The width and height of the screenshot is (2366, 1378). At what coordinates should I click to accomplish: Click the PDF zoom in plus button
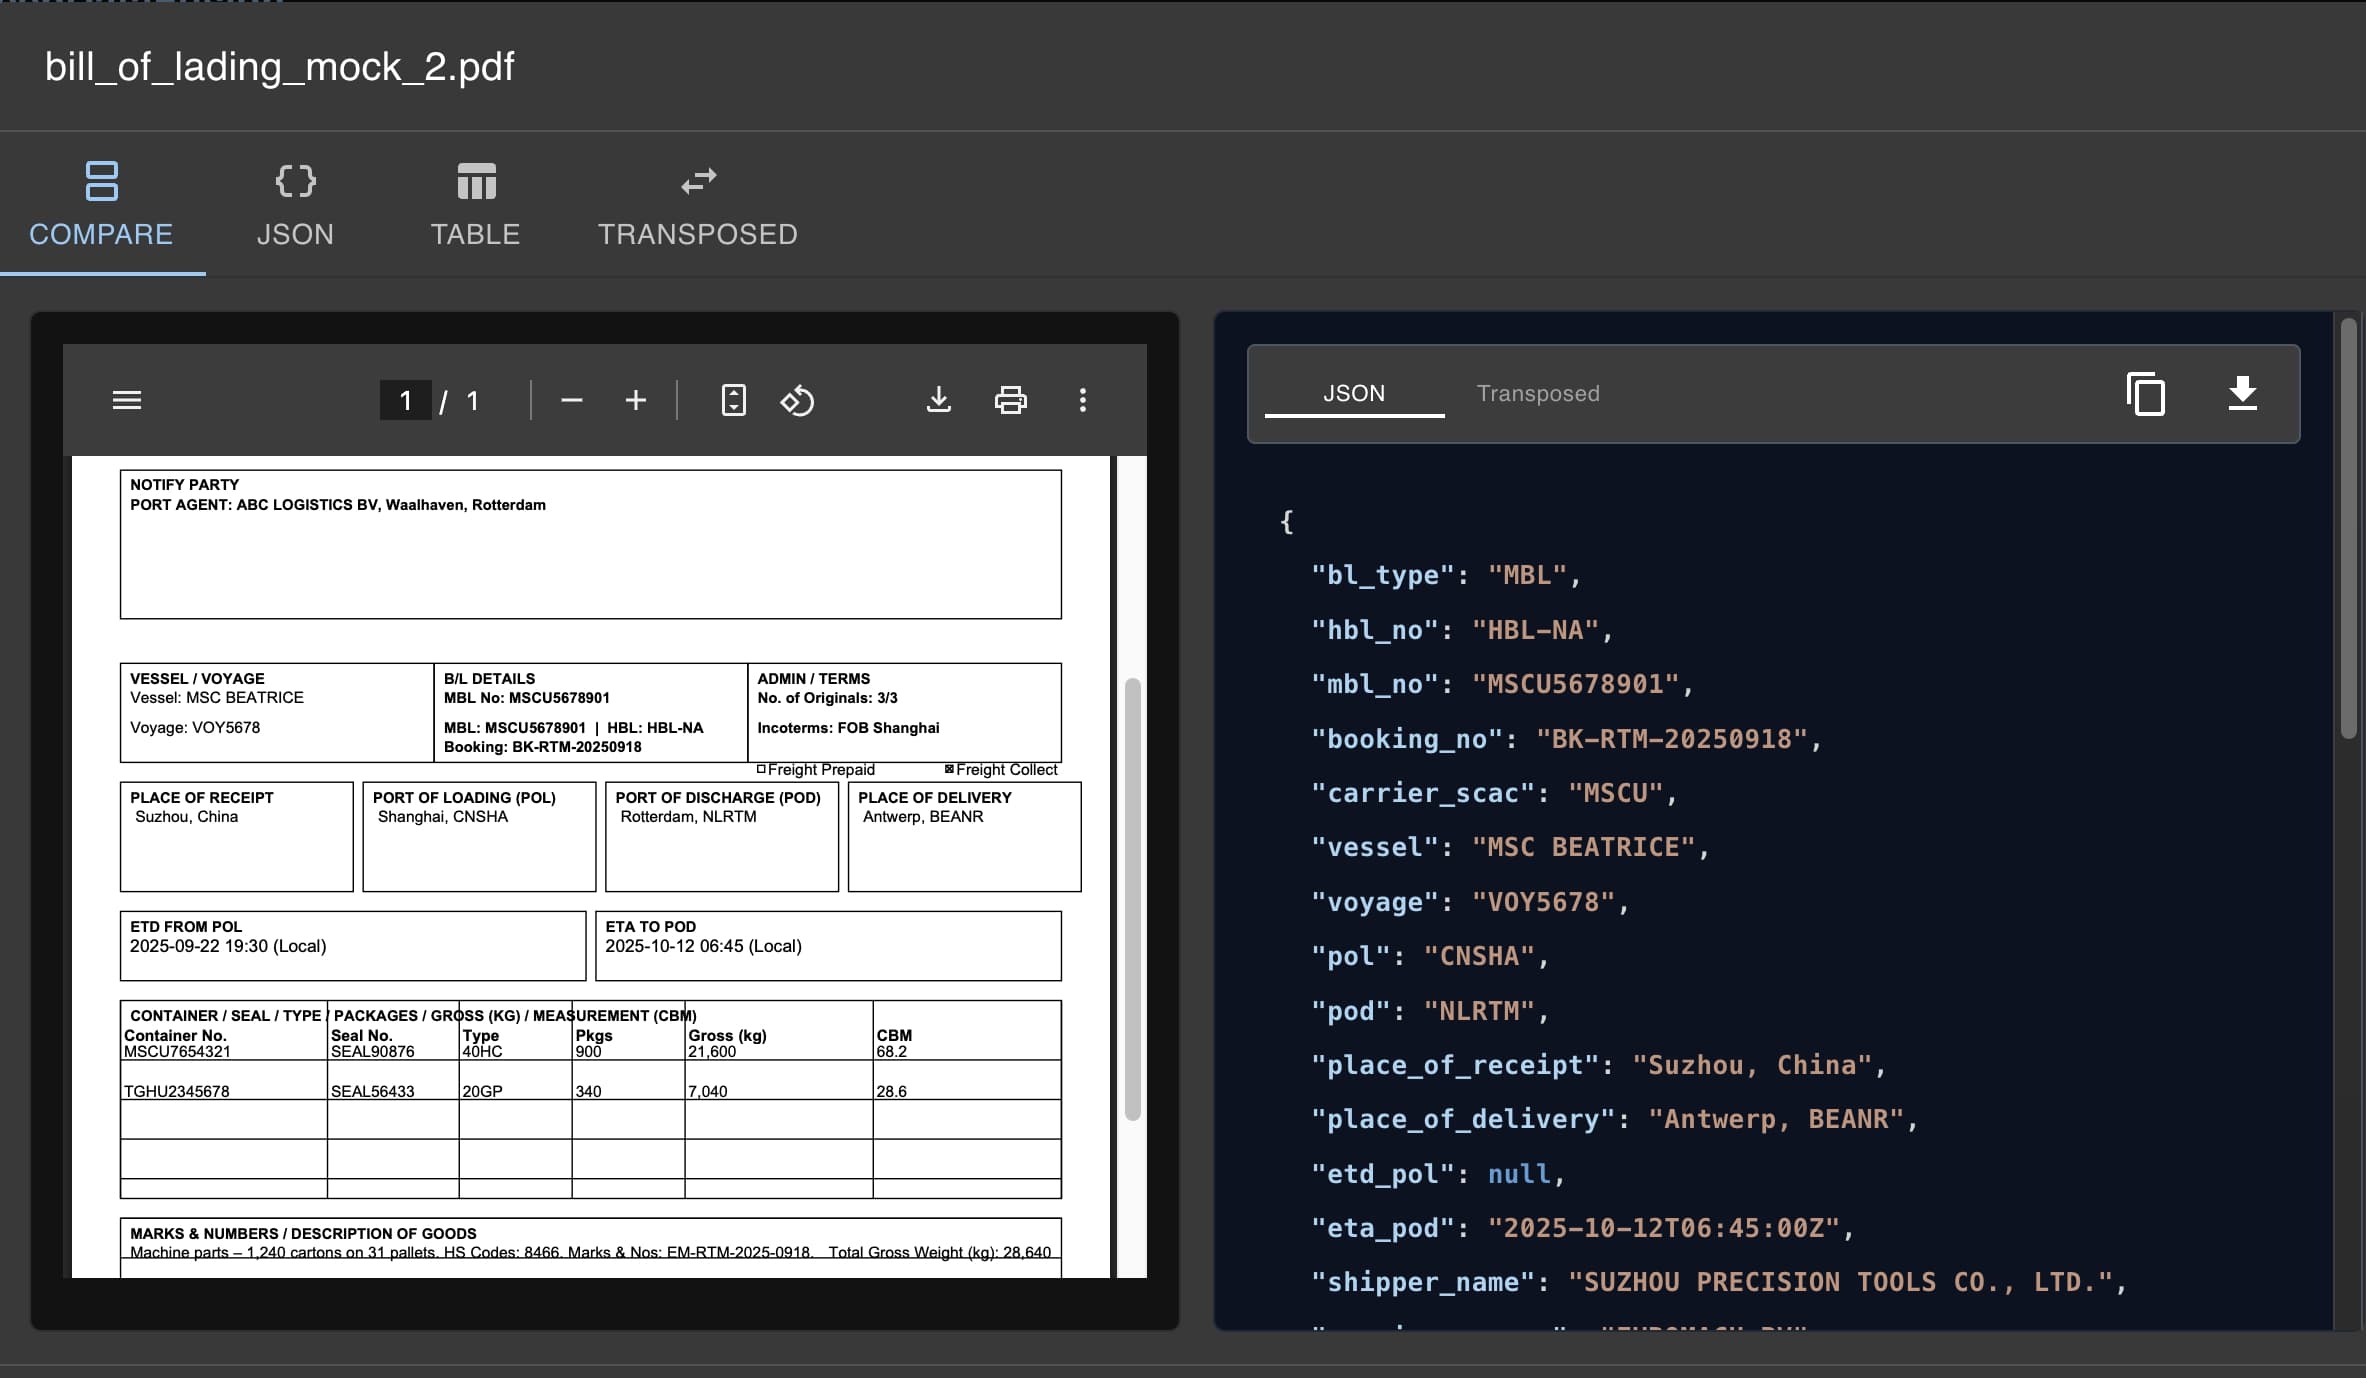tap(635, 400)
